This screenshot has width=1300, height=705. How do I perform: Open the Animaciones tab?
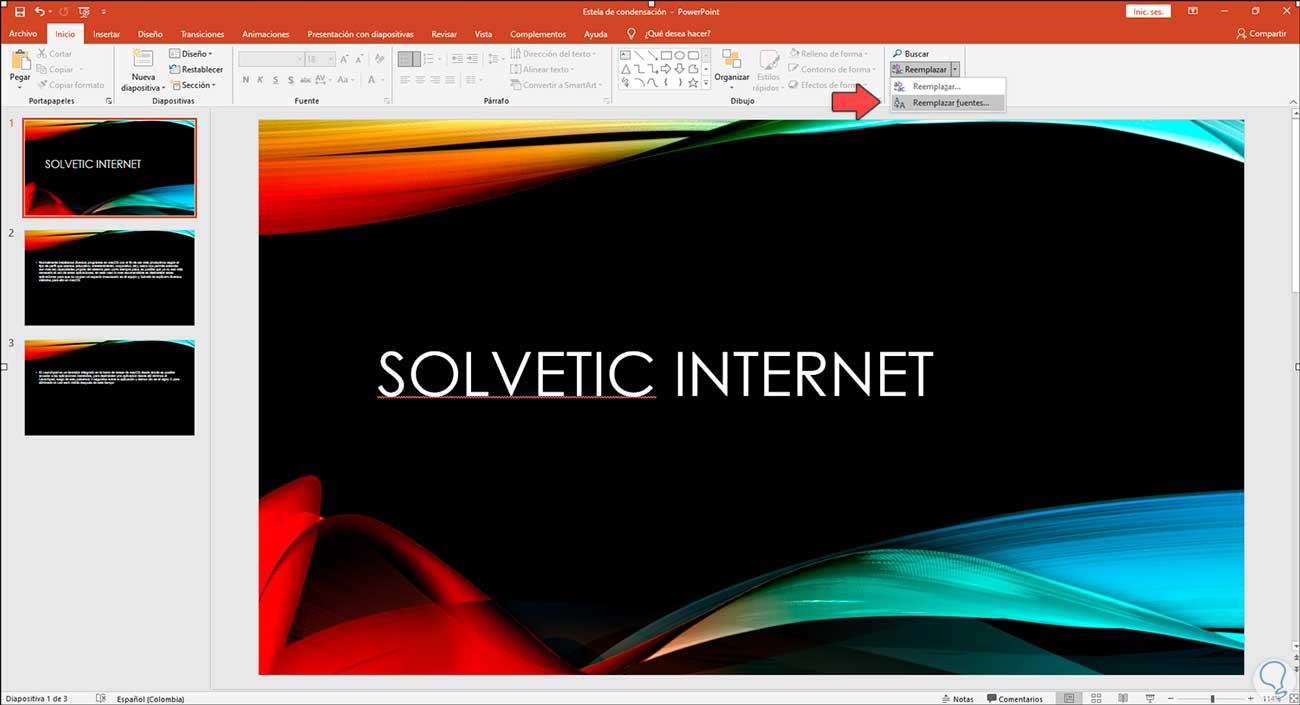[266, 34]
